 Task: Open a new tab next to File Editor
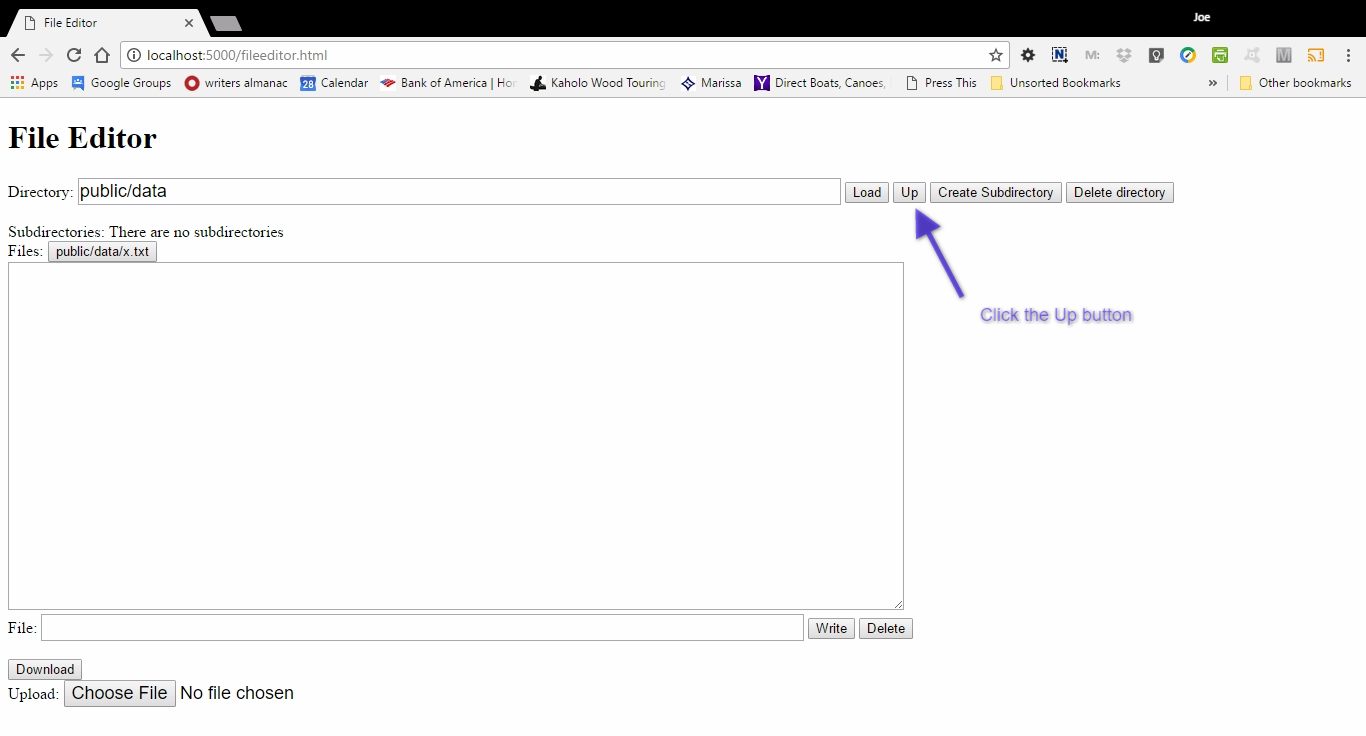tap(225, 23)
